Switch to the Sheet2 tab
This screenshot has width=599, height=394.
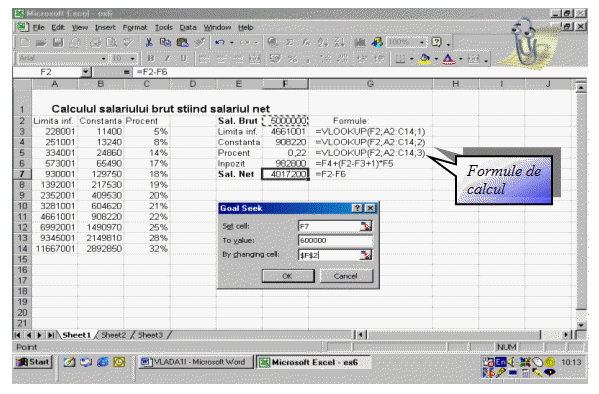tap(113, 335)
